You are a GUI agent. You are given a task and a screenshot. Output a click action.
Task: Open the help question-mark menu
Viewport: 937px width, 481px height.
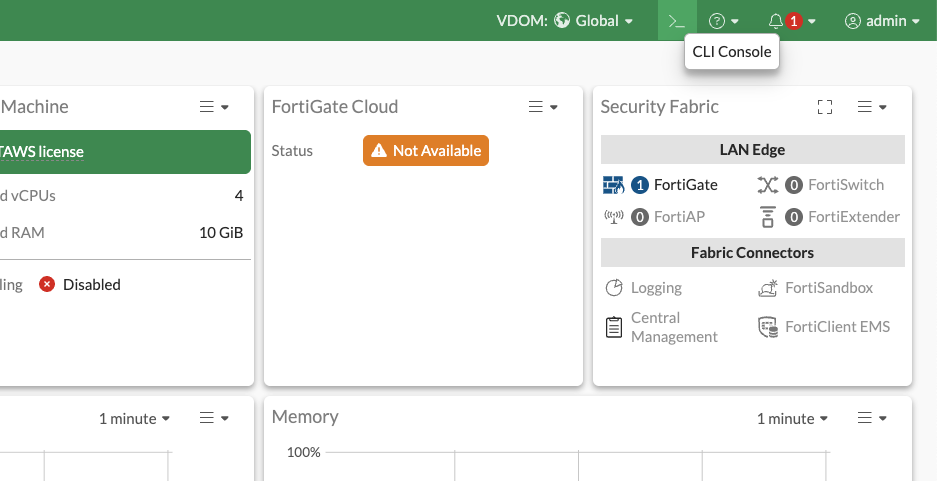[x=724, y=21]
